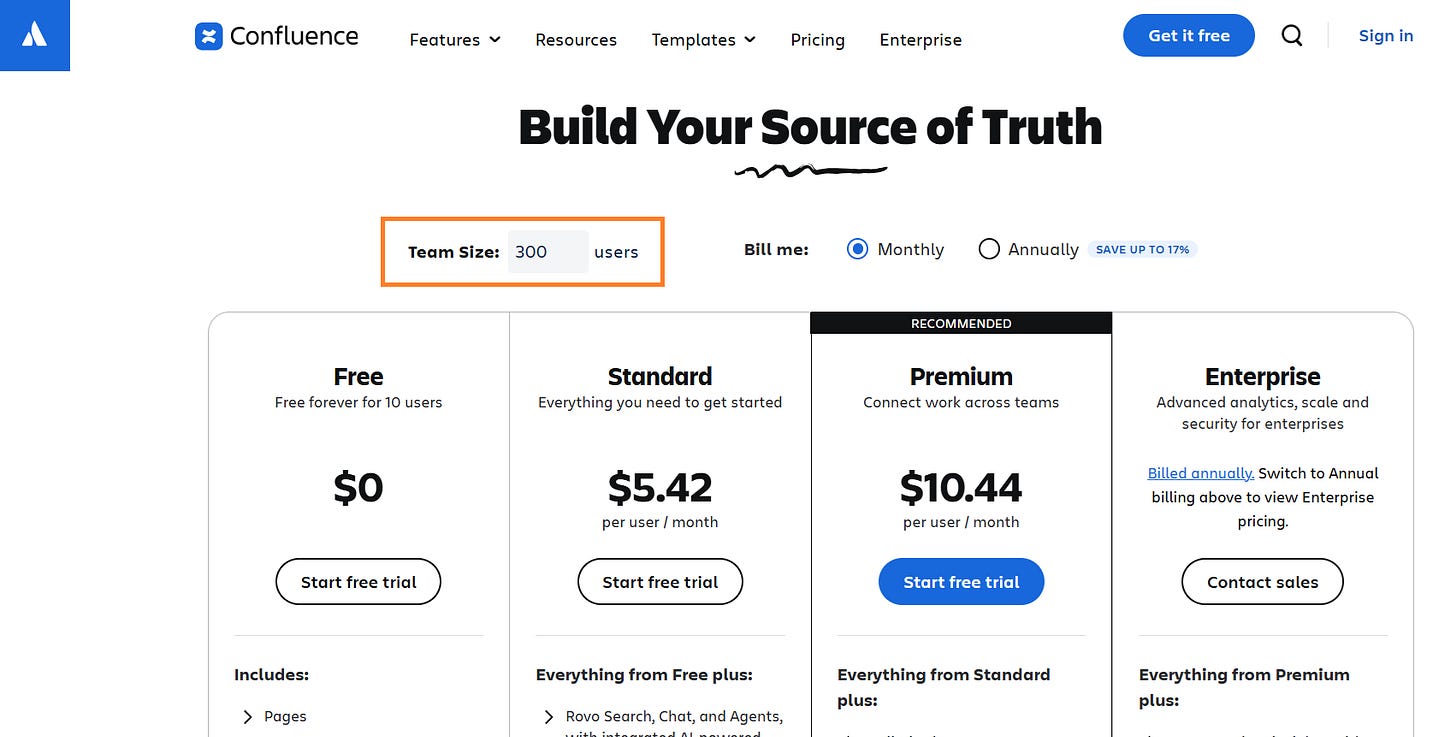The width and height of the screenshot is (1456, 737).
Task: Expand the Templates dropdown menu
Action: pos(703,40)
